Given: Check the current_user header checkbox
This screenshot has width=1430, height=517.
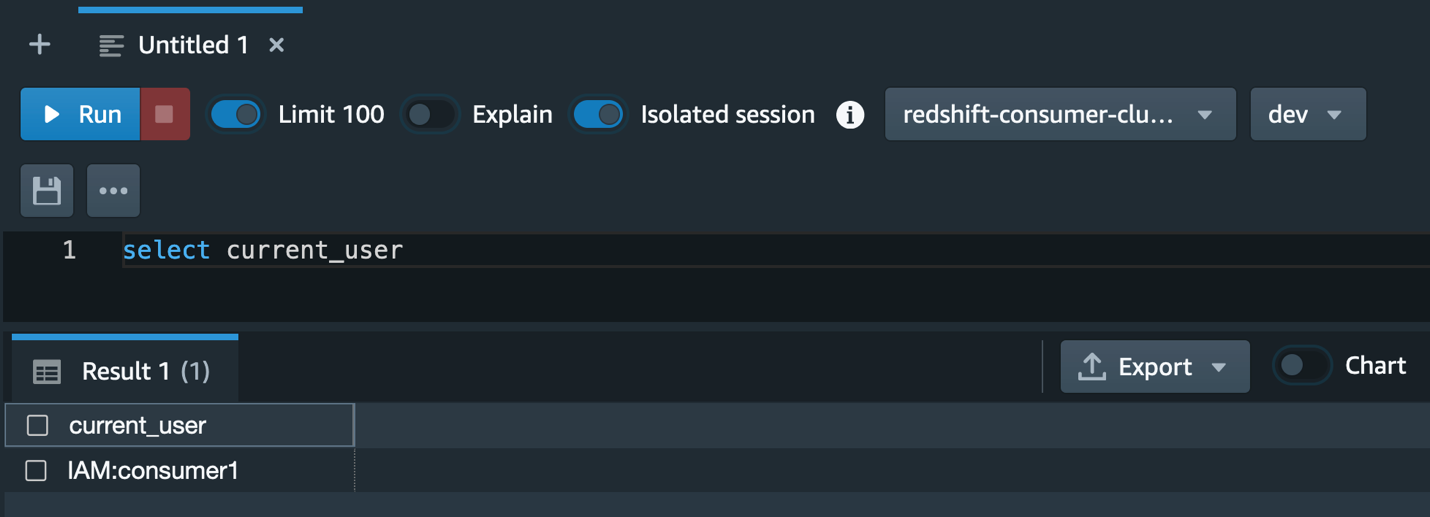Looking at the screenshot, I should coord(38,425).
